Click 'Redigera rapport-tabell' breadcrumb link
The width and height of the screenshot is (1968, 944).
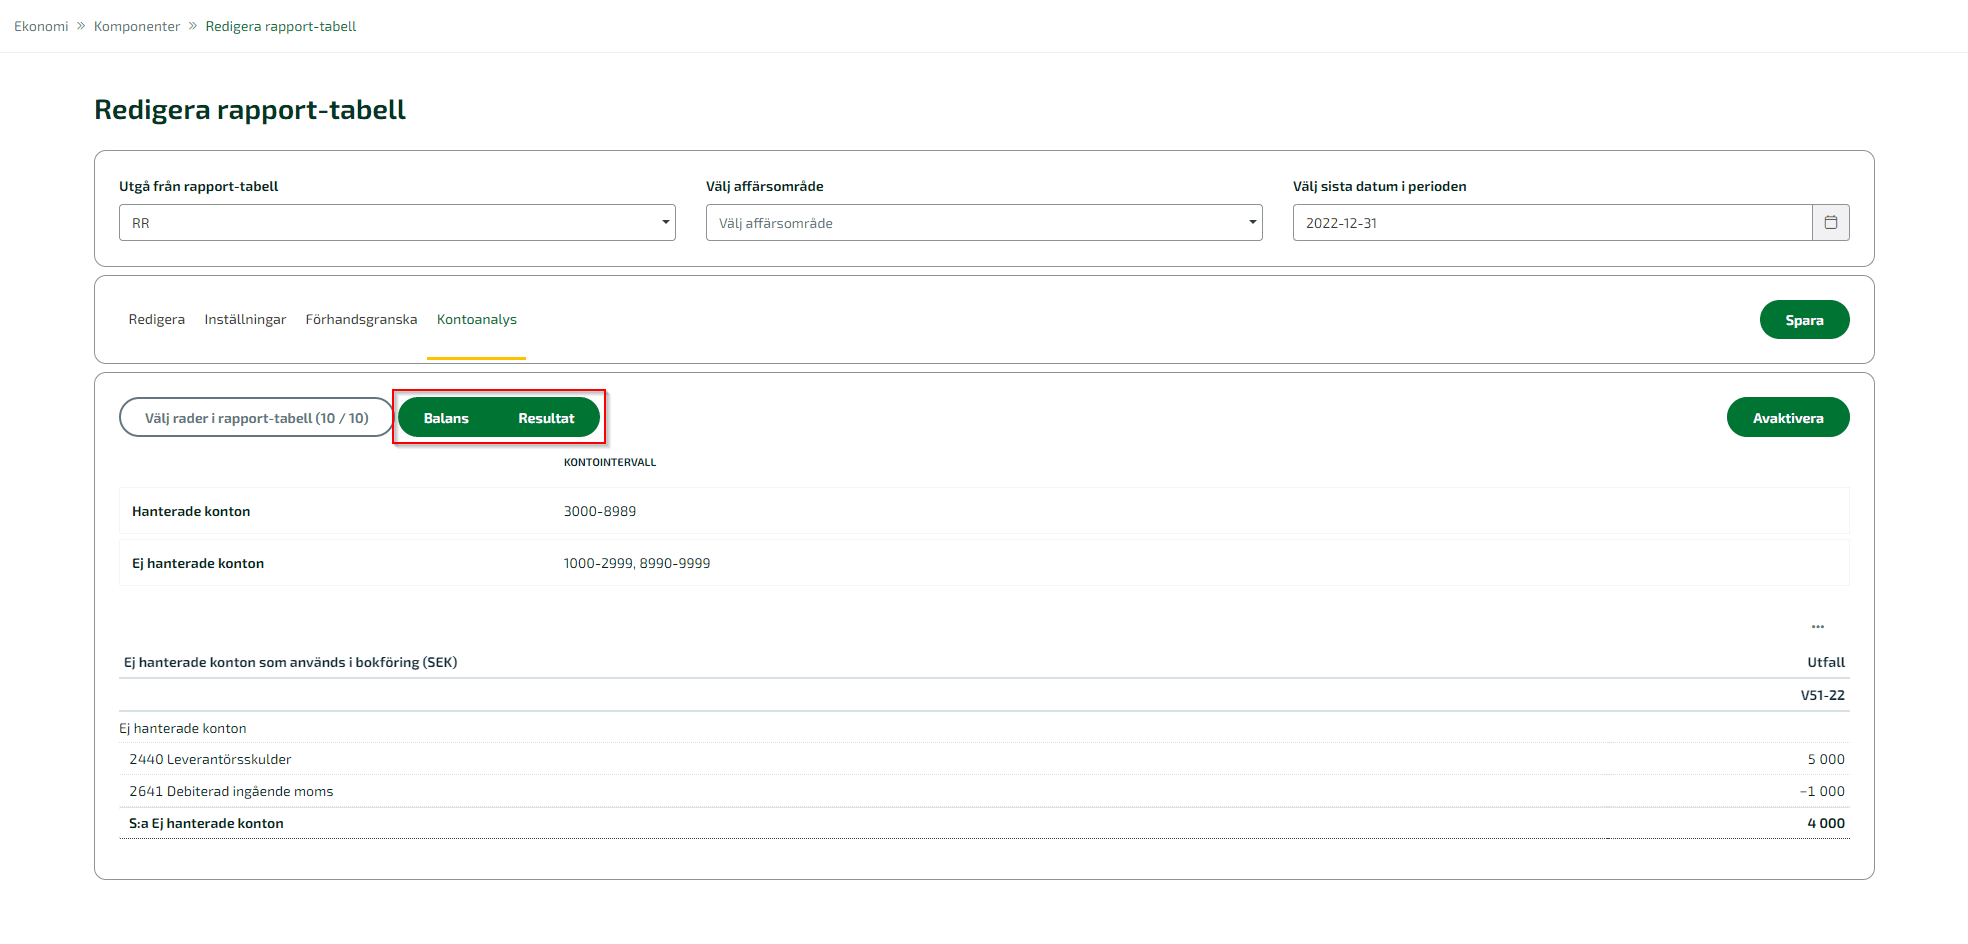point(281,26)
